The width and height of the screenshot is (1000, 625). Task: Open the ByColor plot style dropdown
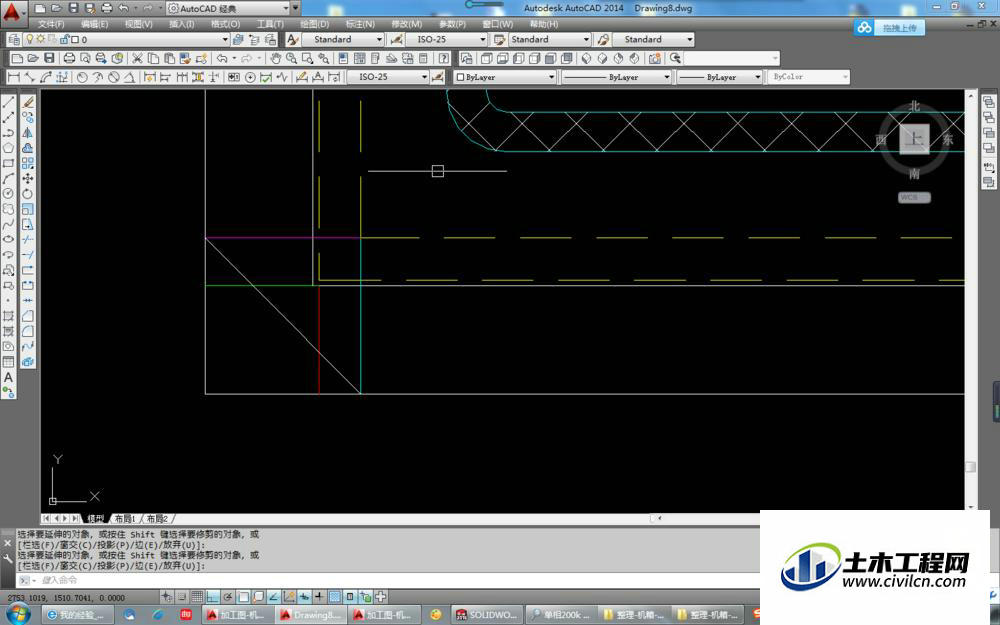pyautogui.click(x=809, y=77)
